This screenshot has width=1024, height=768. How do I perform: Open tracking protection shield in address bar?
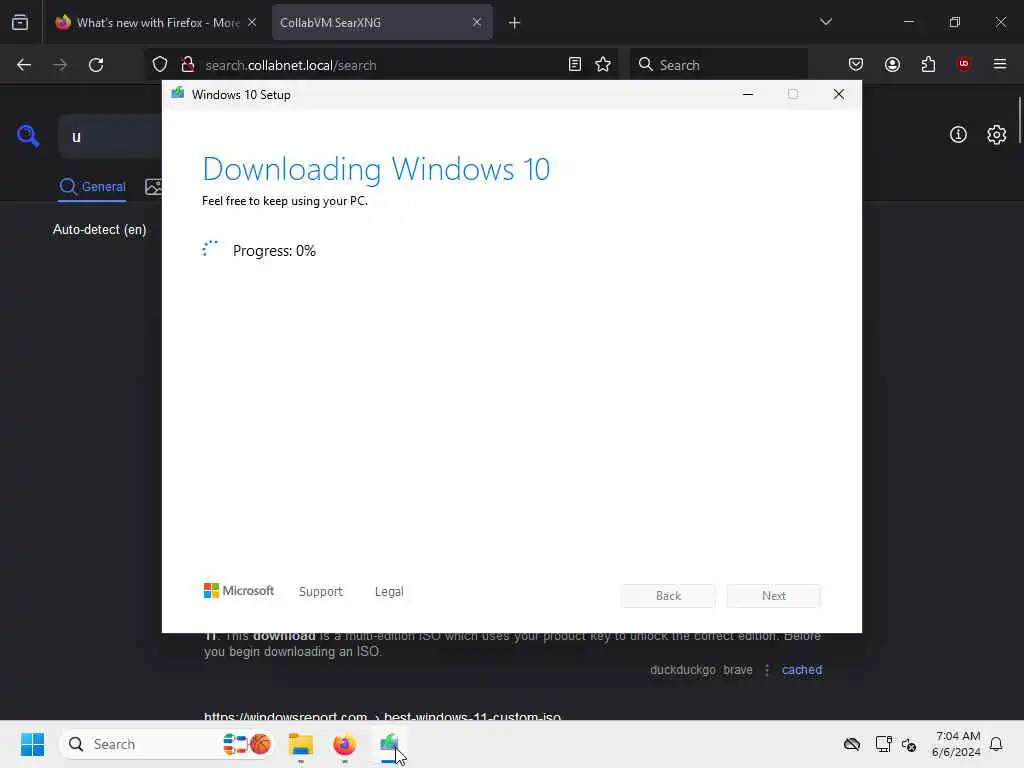tap(160, 65)
